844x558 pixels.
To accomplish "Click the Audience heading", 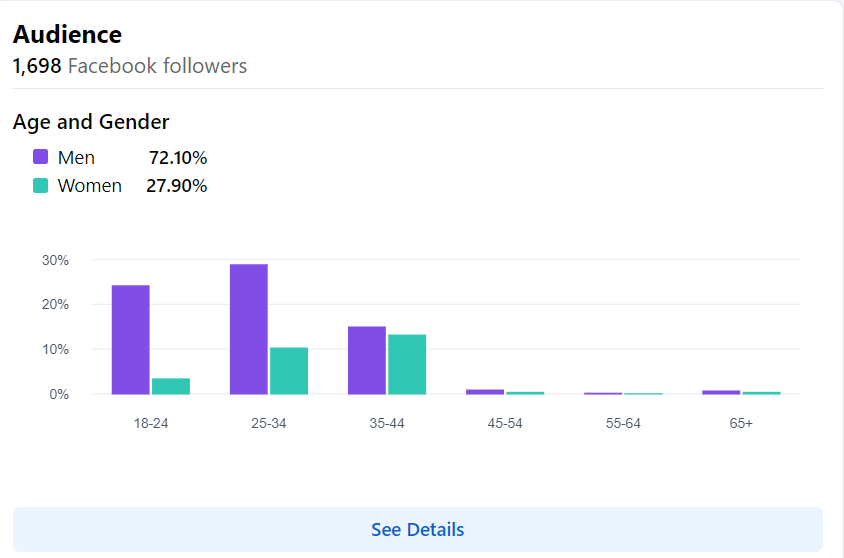I will (x=67, y=35).
